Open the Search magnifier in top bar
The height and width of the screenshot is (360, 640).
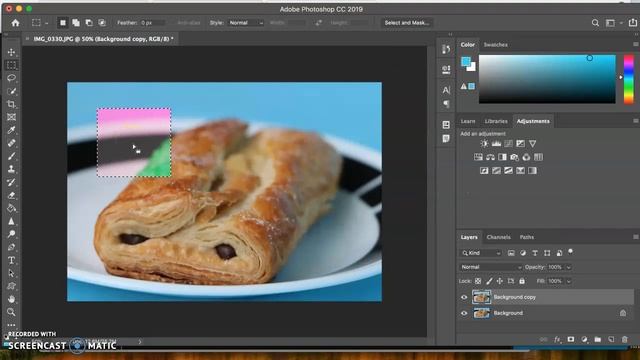pos(596,23)
